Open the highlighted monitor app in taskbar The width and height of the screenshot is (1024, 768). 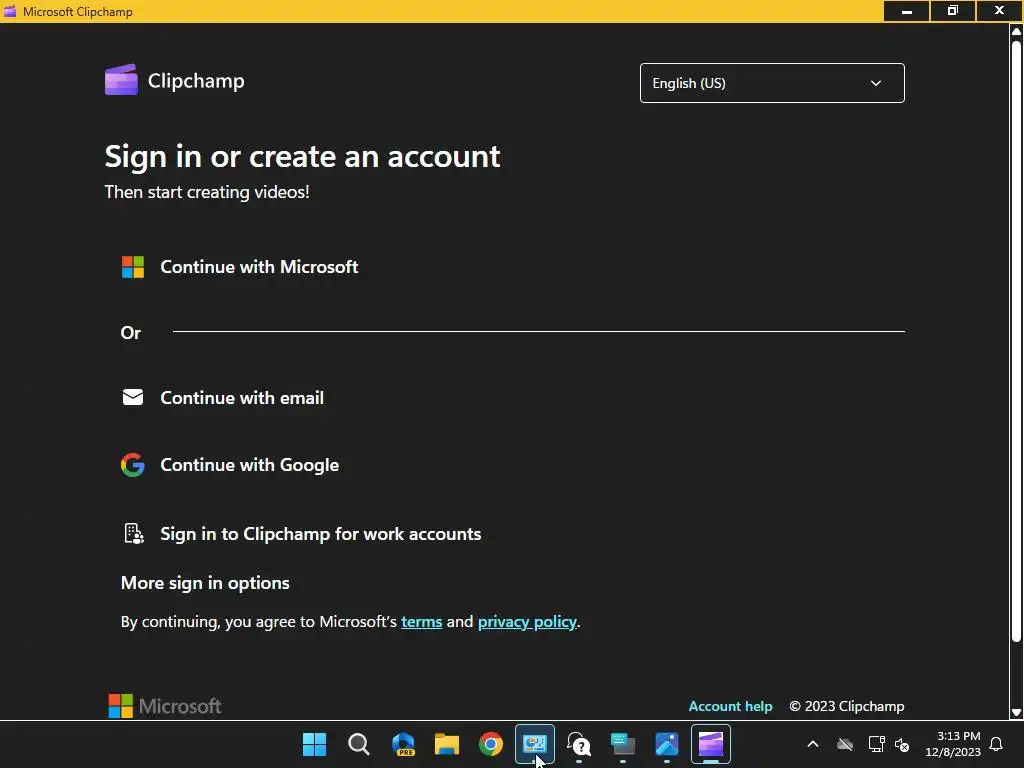click(535, 744)
